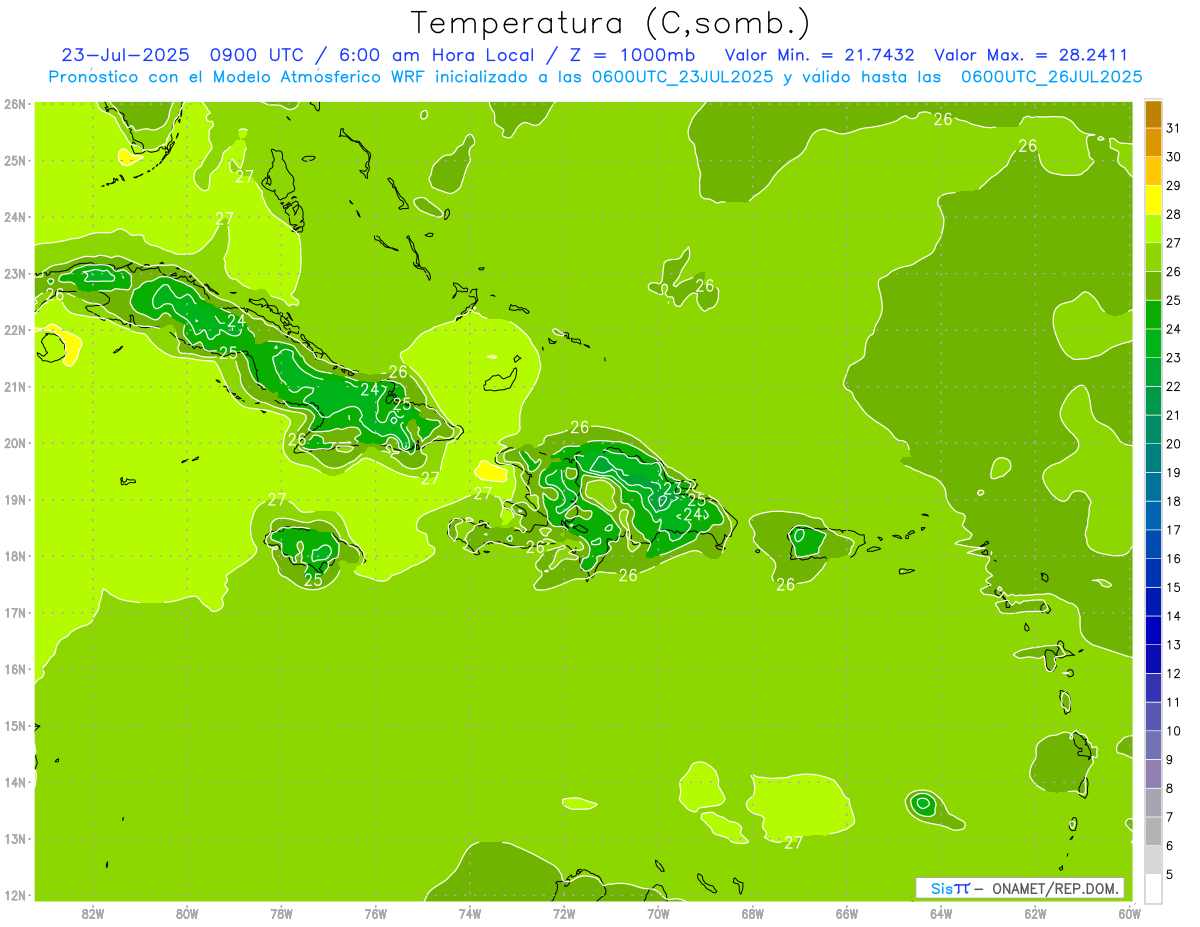Click the '23' contour label over Hispaniola
This screenshot has width=1200, height=927.
674,487
